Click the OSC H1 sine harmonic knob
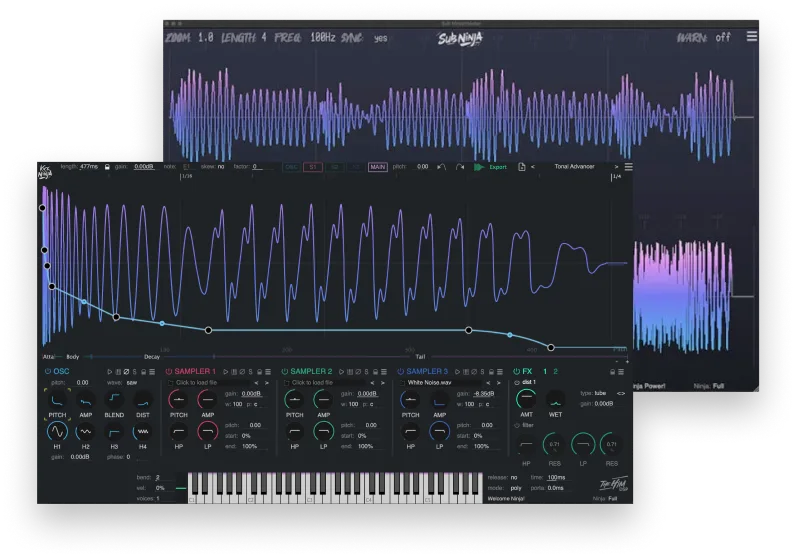The height and width of the screenshot is (559, 797). [x=57, y=432]
